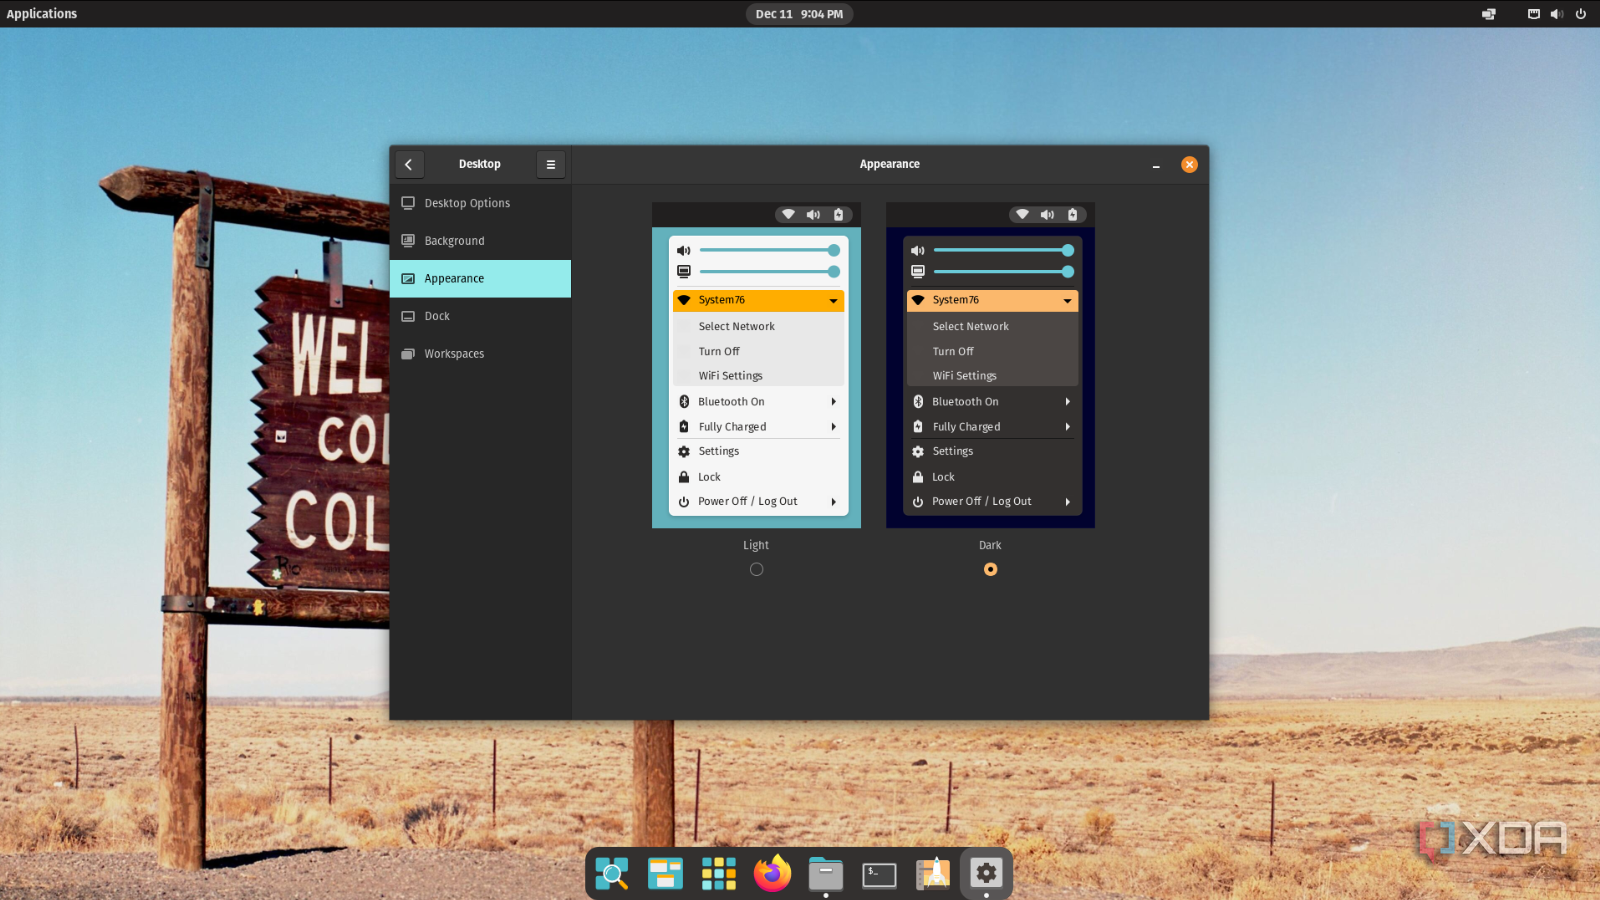Click the power icon in top bar
This screenshot has width=1600, height=900.
click(1581, 14)
